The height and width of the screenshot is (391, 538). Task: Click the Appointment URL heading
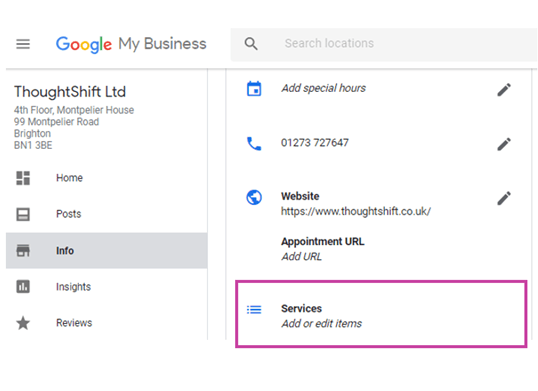point(323,241)
